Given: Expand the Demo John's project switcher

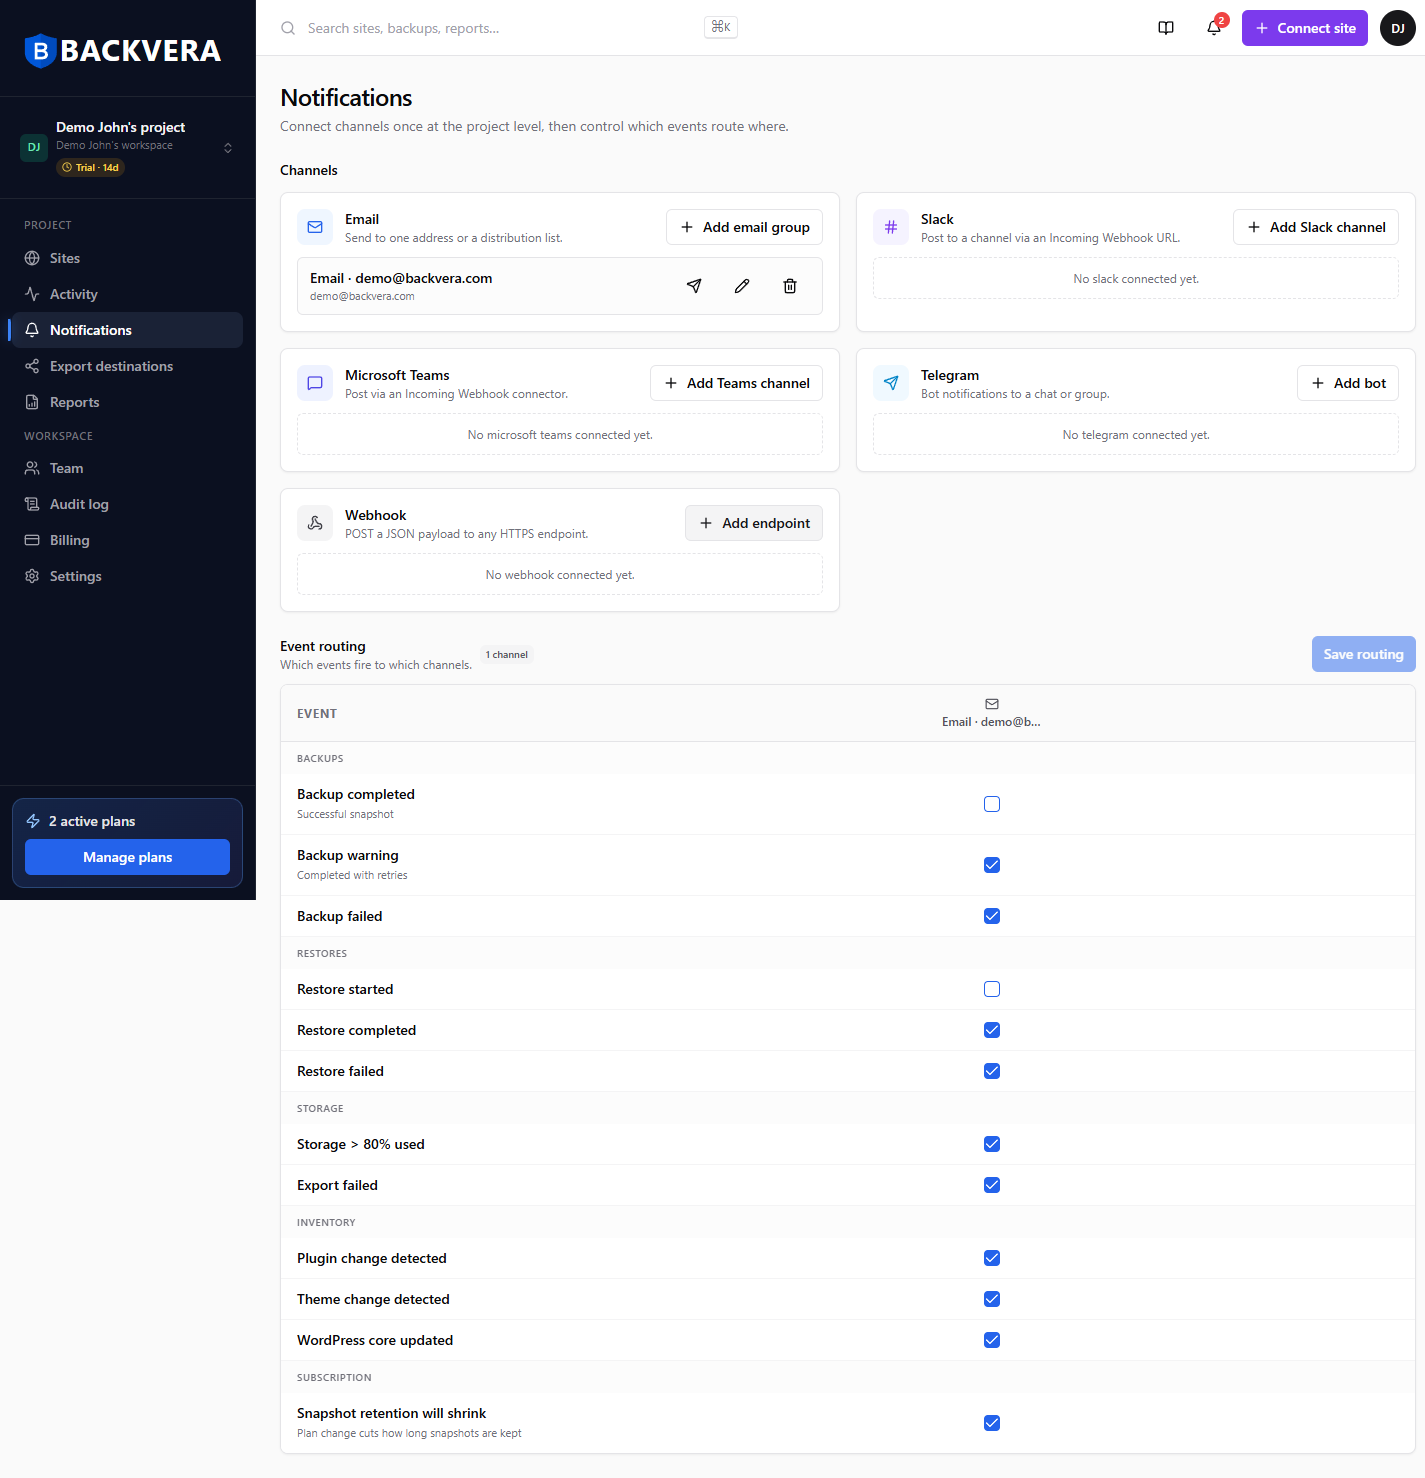Looking at the screenshot, I should point(128,147).
